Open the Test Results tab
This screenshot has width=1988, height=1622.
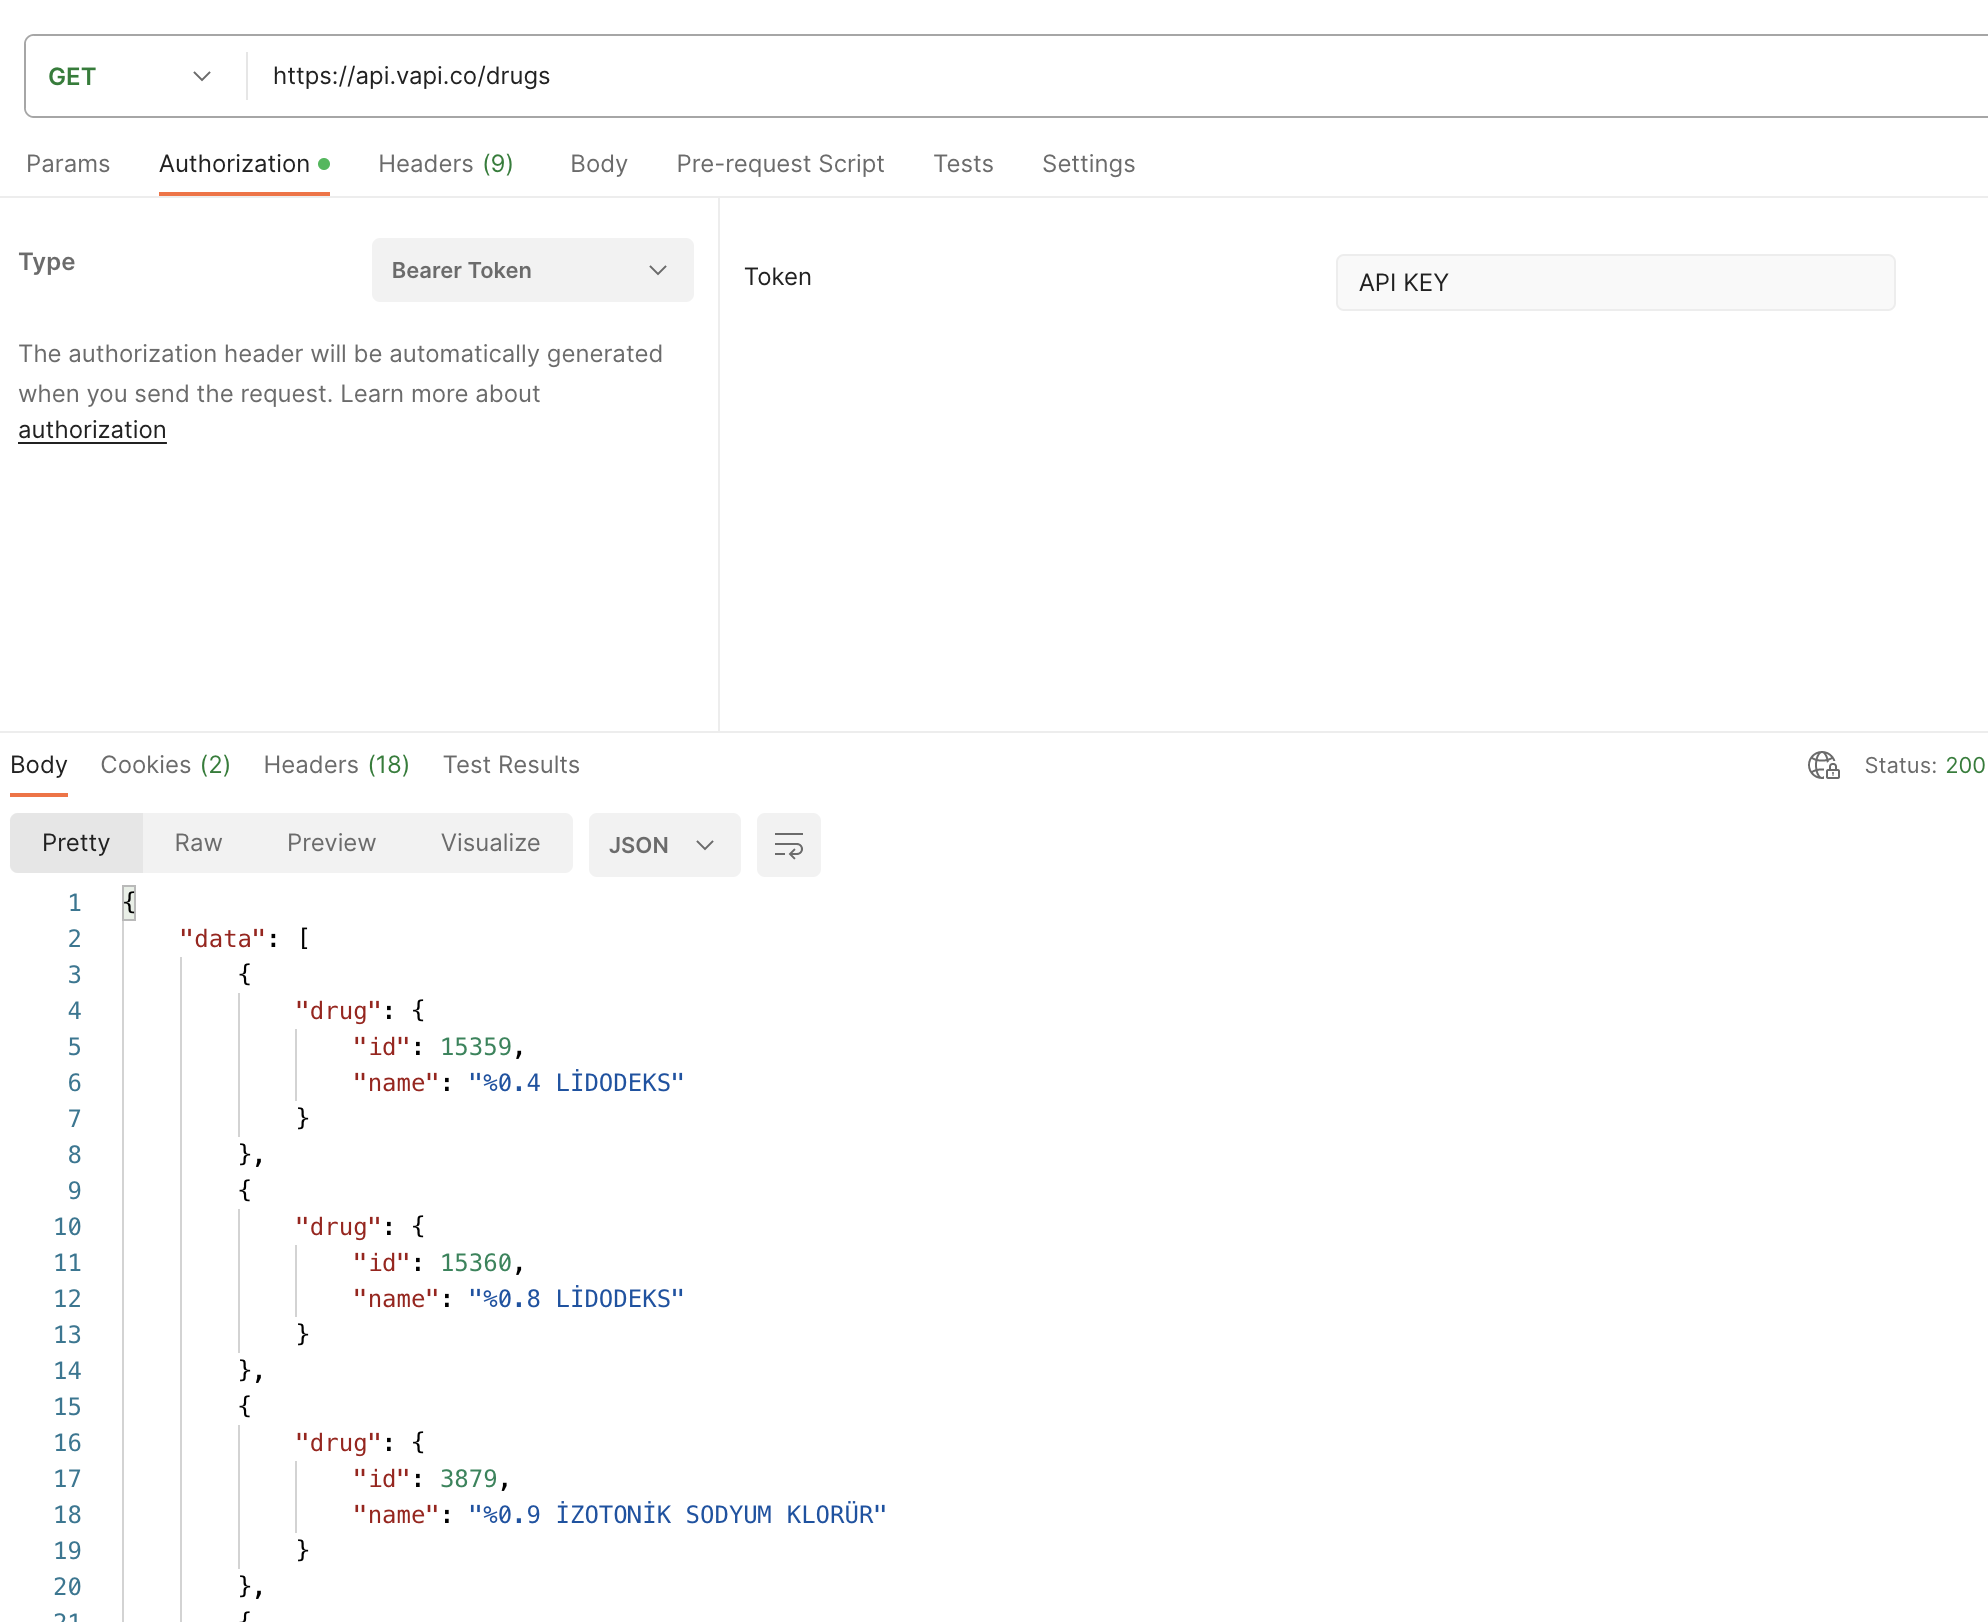511,765
